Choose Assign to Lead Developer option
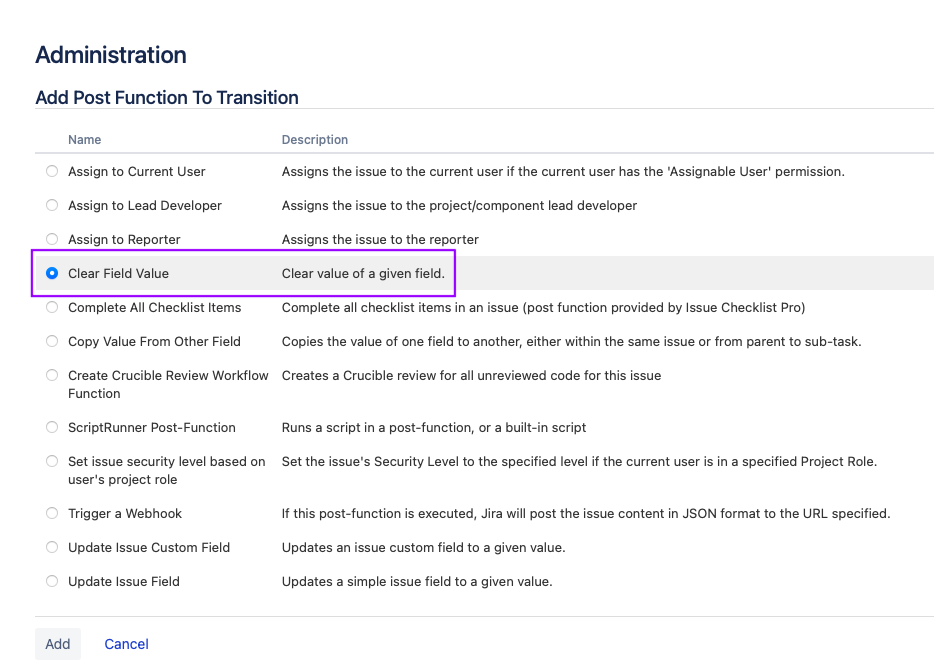934x665 pixels. tap(52, 206)
